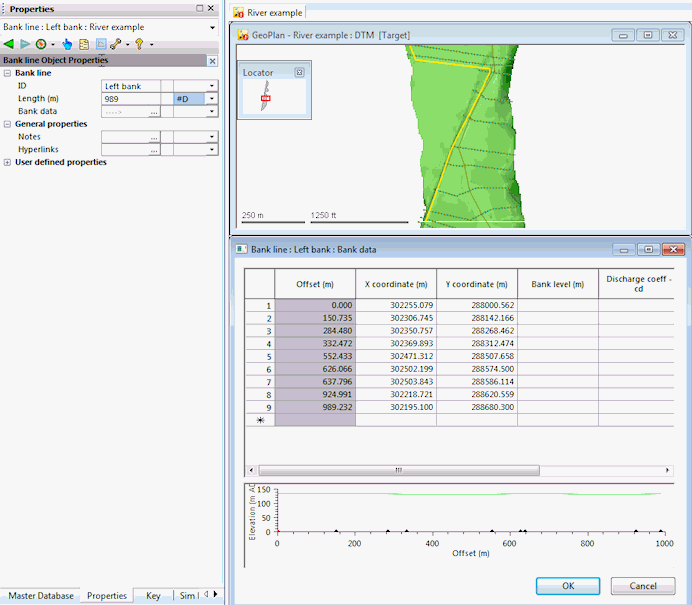Switch to the Properties bottom tab
The width and height of the screenshot is (692, 605).
point(107,596)
